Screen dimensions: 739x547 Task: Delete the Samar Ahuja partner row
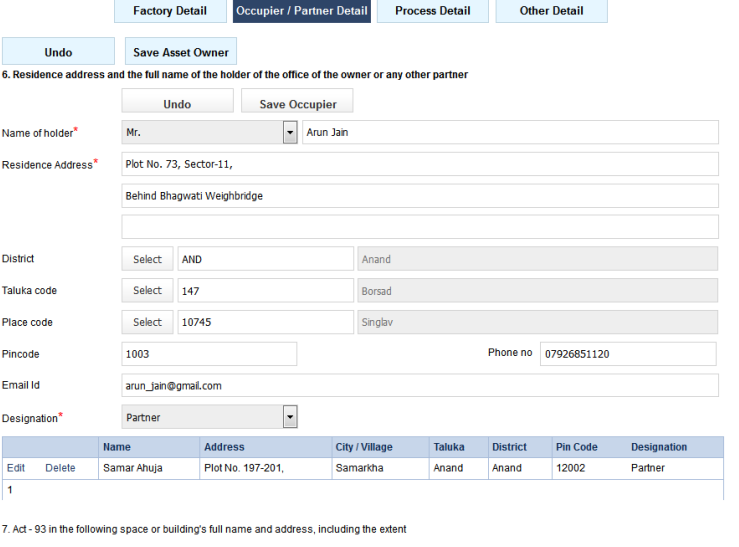(60, 468)
